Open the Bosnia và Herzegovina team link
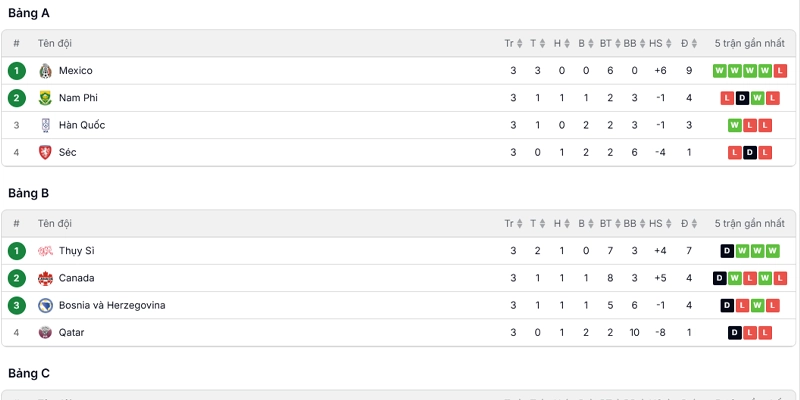 click(x=112, y=306)
